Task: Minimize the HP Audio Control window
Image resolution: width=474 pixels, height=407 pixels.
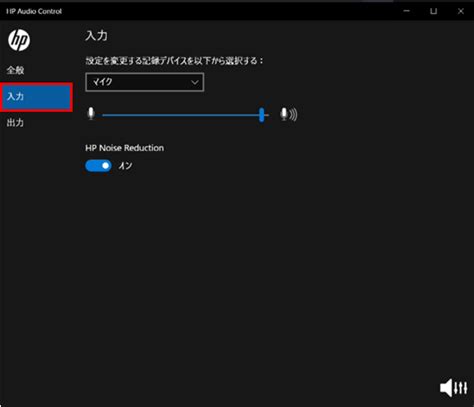Action: [x=406, y=11]
